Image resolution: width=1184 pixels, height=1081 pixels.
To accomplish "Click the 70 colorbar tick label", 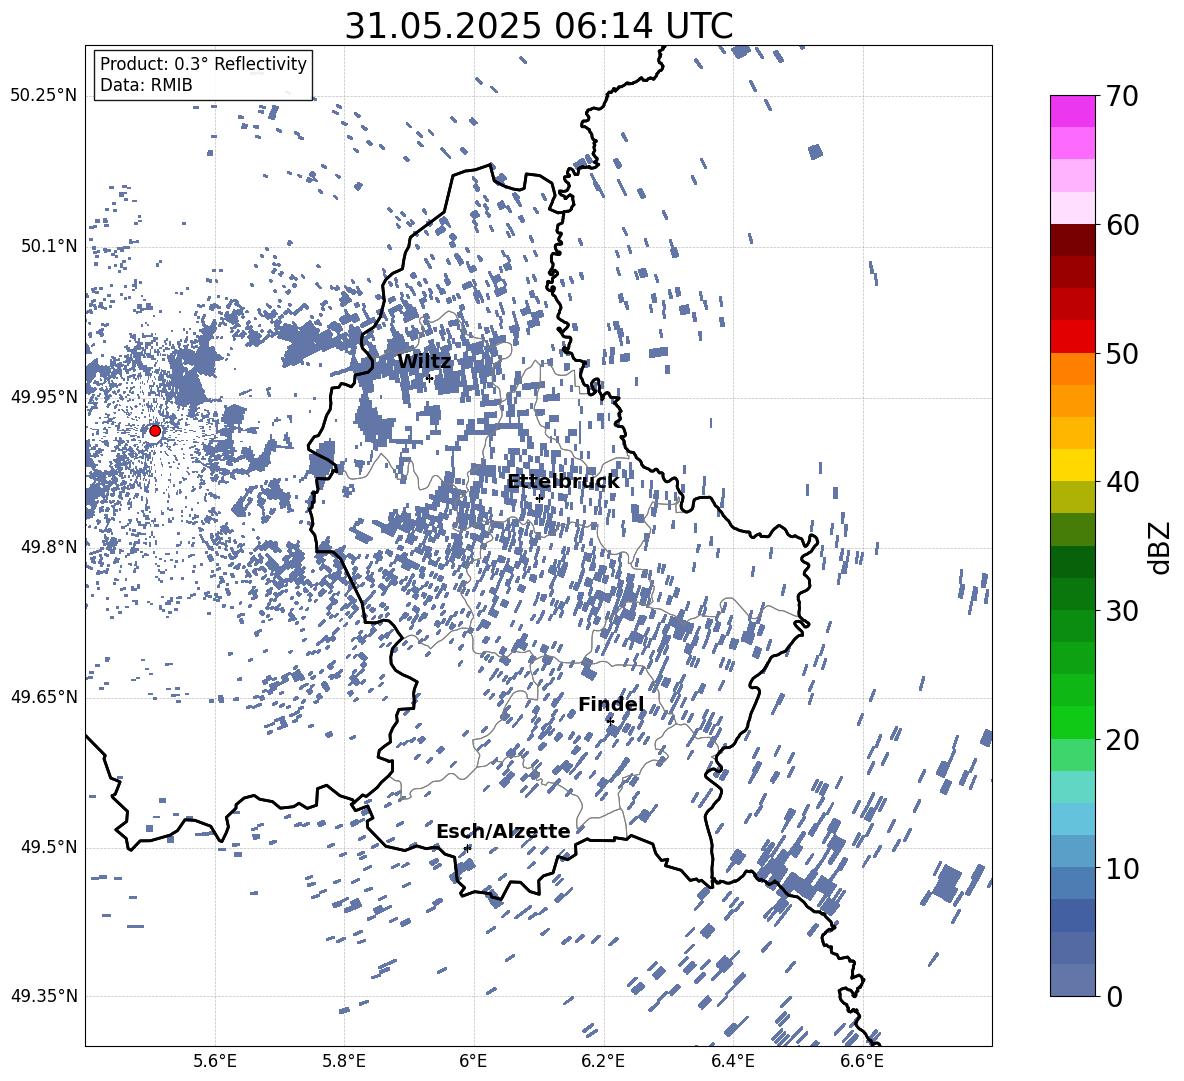I will point(1122,97).
